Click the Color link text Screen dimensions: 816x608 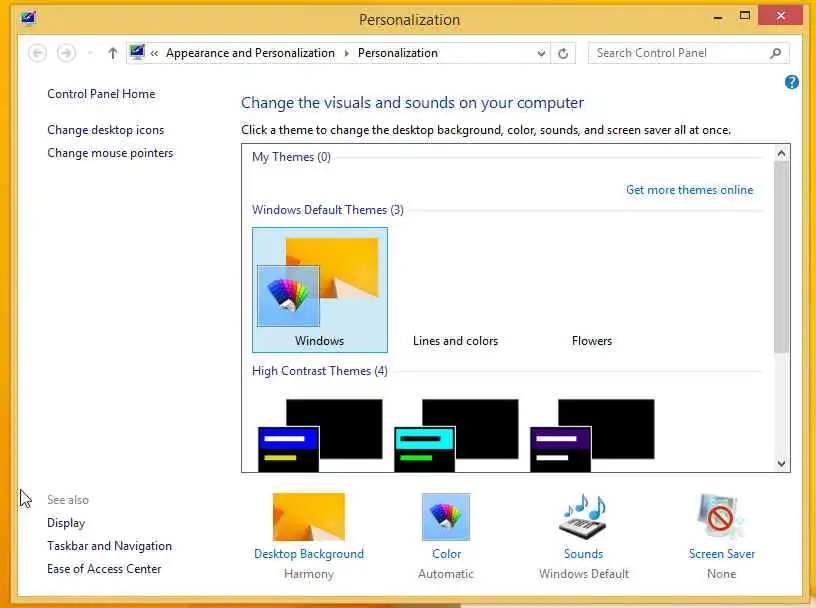(447, 554)
